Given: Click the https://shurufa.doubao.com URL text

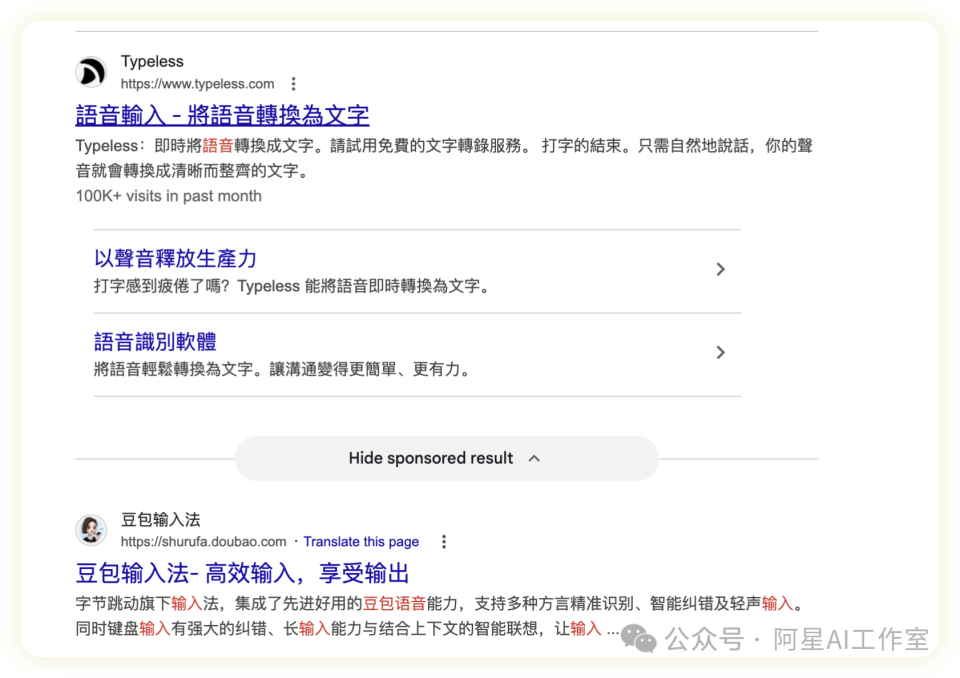Looking at the screenshot, I should pyautogui.click(x=203, y=542).
